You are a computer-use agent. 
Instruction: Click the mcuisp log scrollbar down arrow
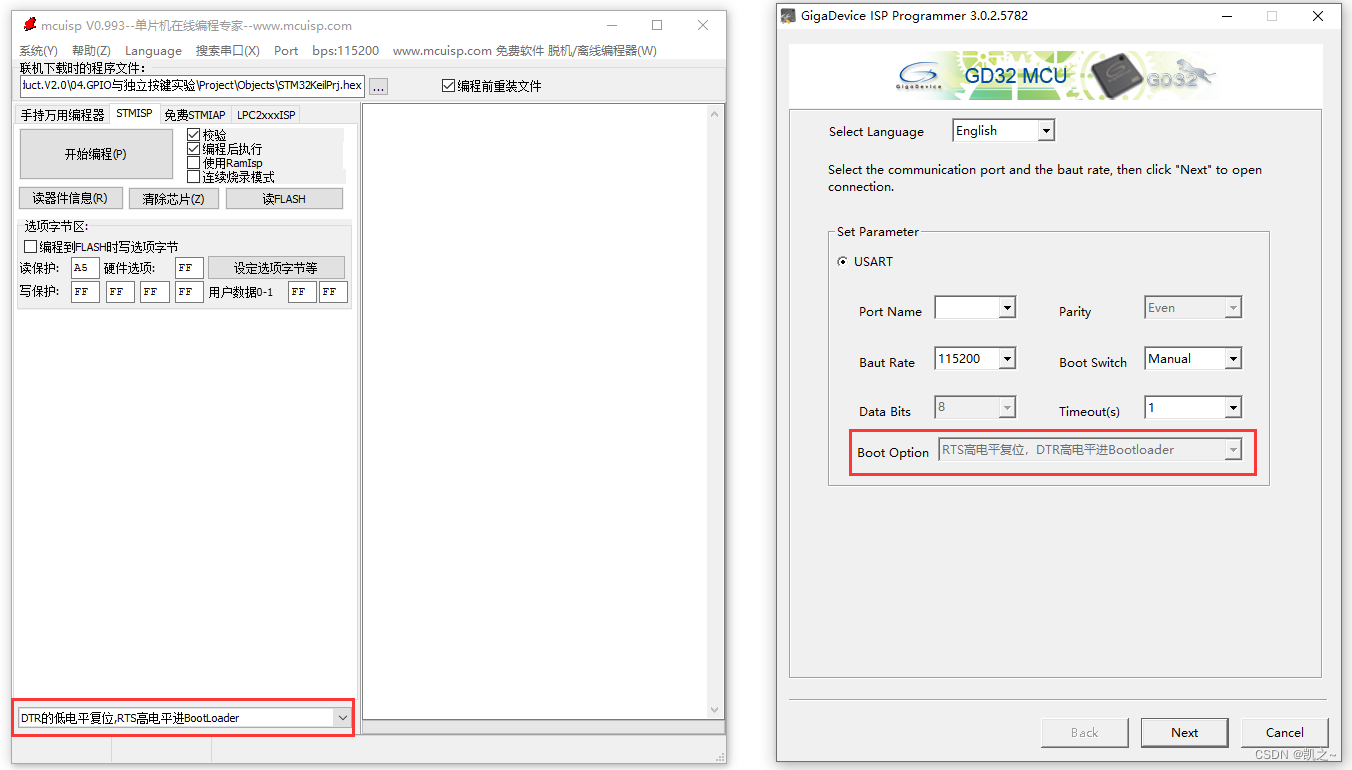[x=714, y=709]
